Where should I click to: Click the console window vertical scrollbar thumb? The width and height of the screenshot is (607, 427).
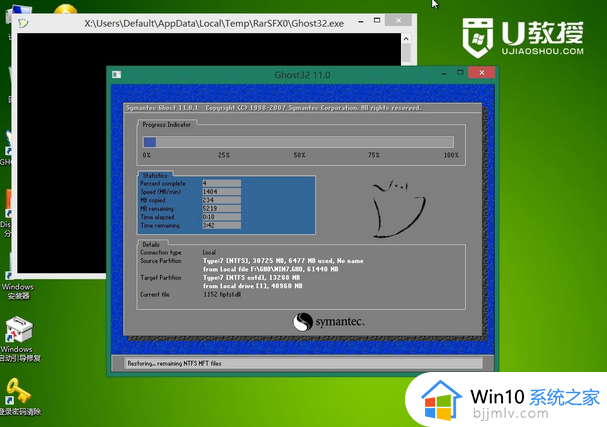click(406, 53)
